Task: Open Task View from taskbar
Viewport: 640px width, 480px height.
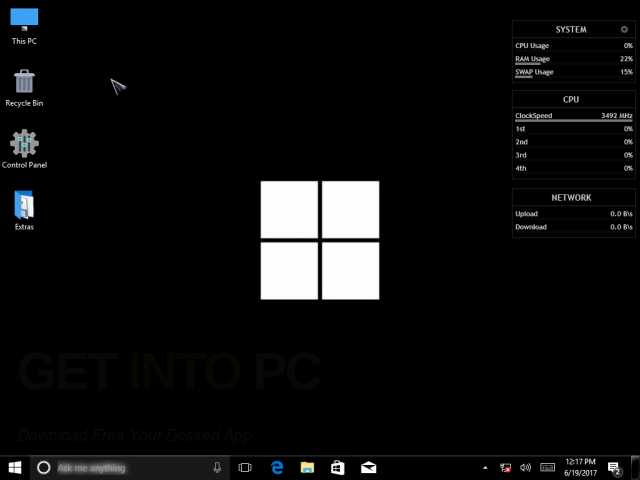Action: click(x=245, y=467)
